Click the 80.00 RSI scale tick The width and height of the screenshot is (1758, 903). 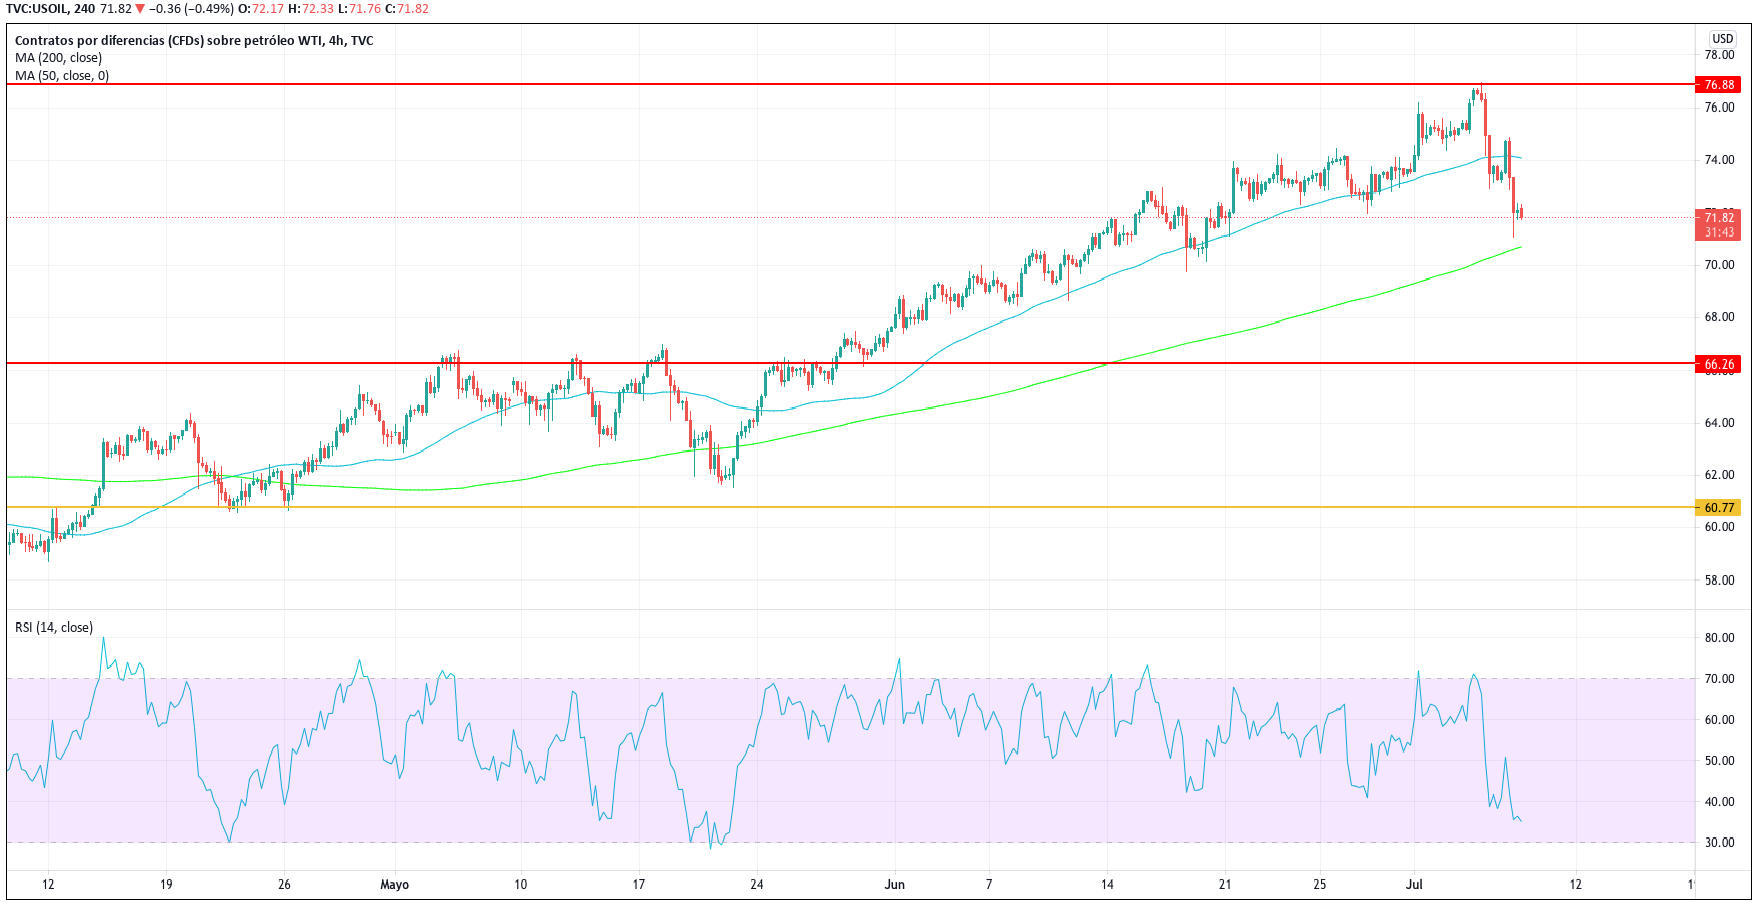coord(1719,638)
